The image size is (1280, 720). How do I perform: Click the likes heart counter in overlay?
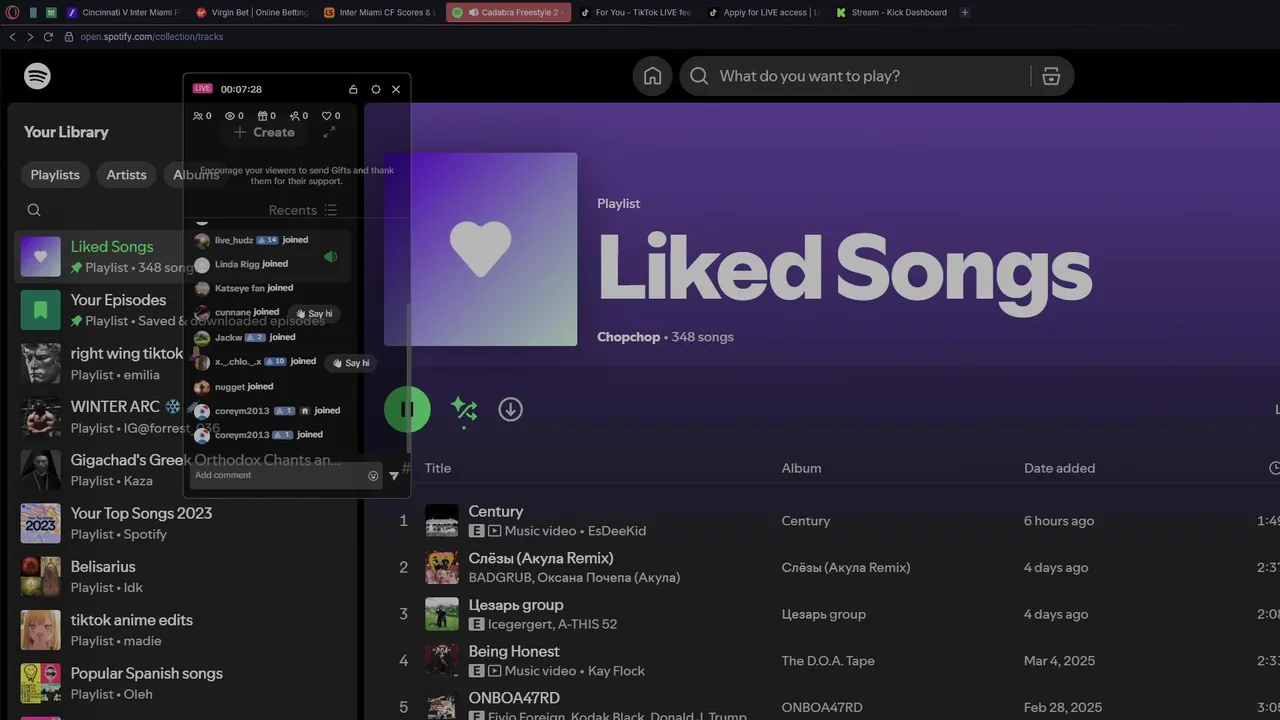(326, 116)
